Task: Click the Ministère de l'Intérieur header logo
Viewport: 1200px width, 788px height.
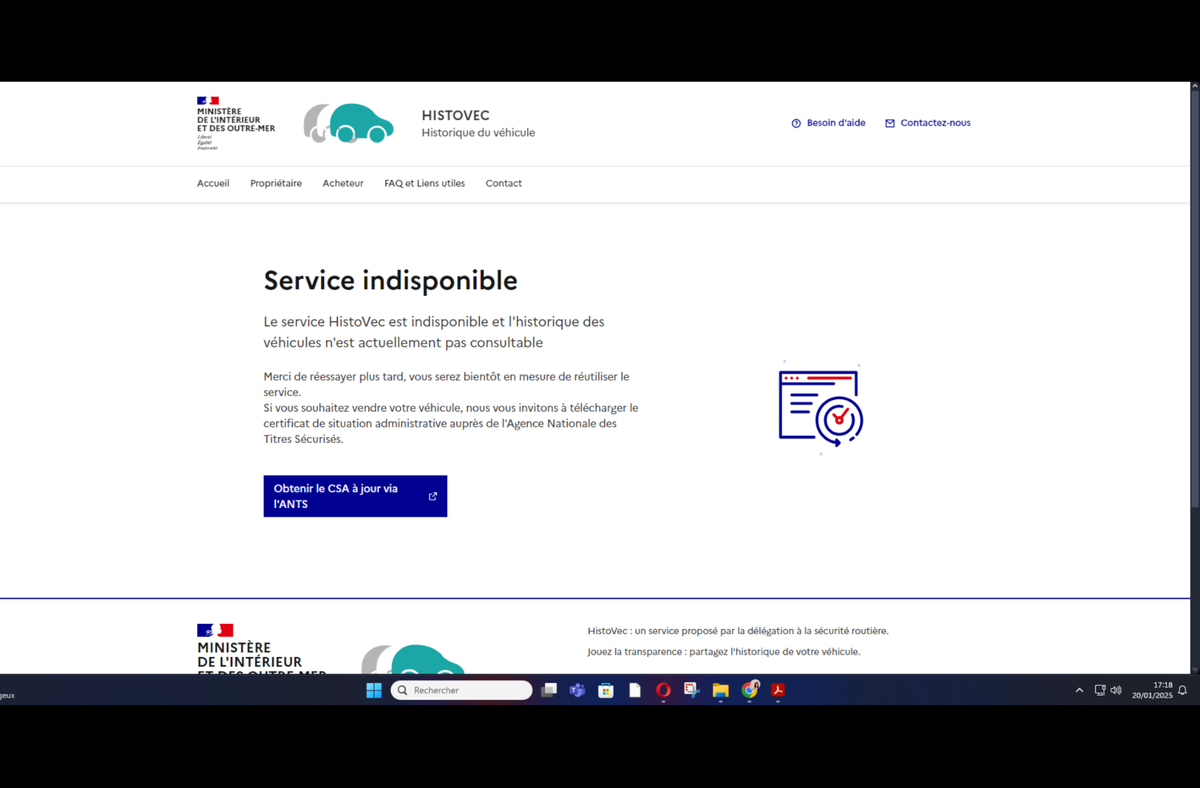Action: click(x=236, y=123)
